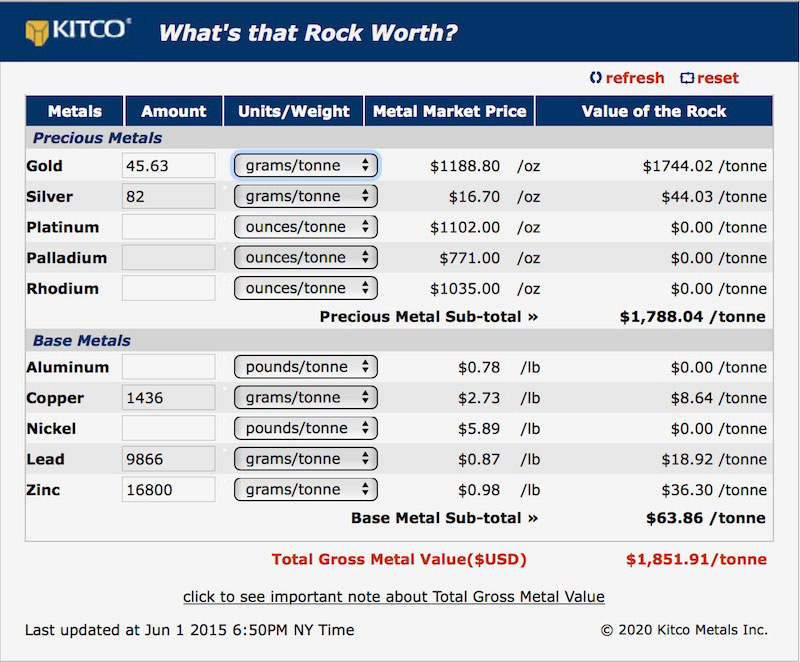Click the Value of the Rock header

coord(654,111)
